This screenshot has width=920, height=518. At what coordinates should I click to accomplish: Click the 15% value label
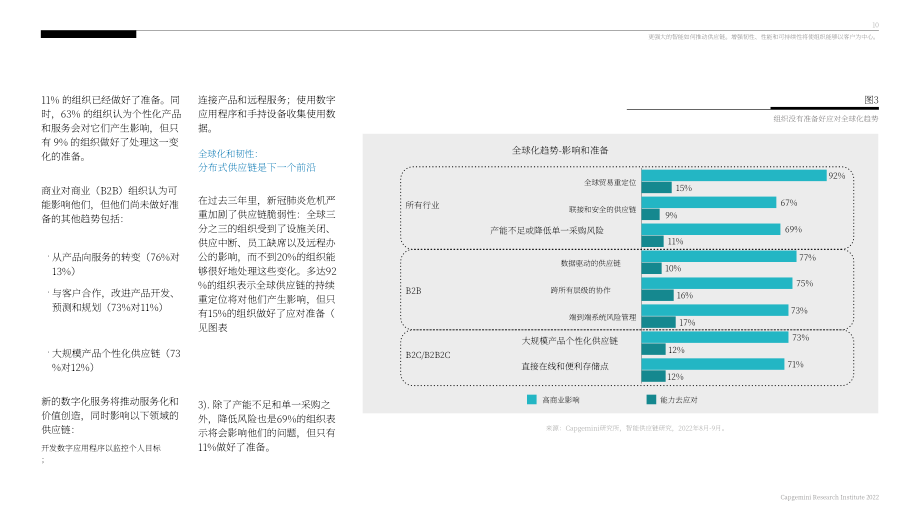(x=684, y=188)
